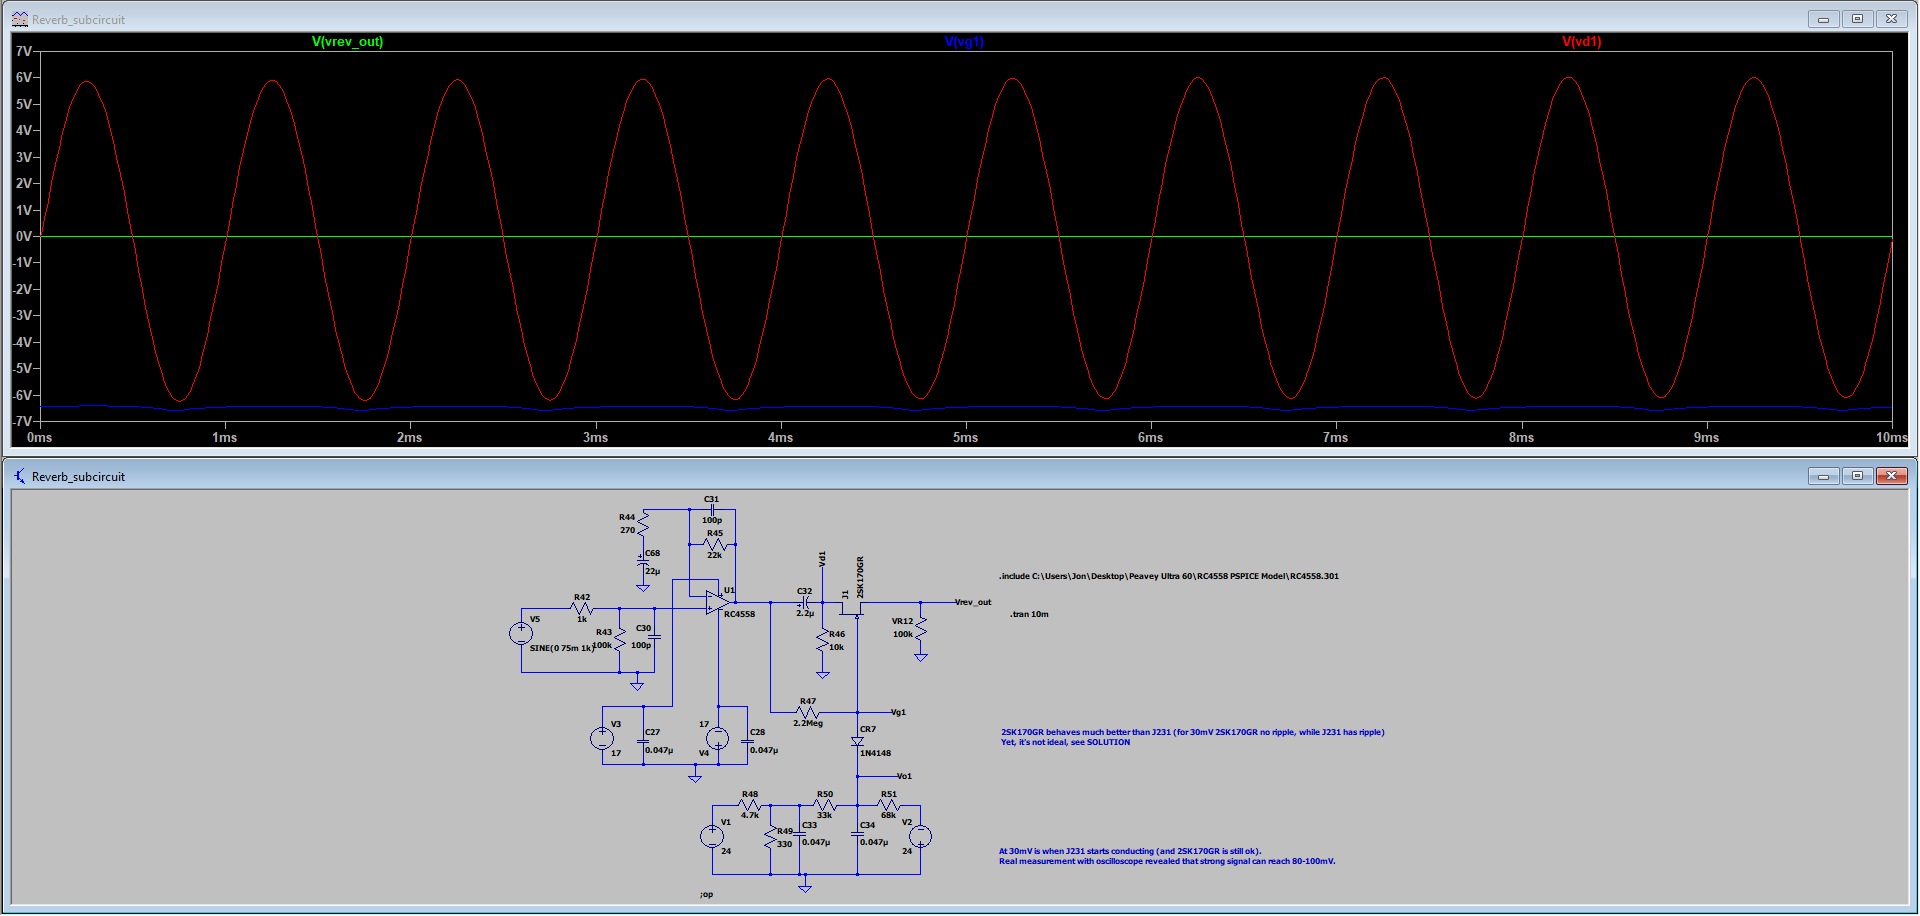Screen dimensions: 1920x916
Task: Click the .include RC4558 model directive
Action: pos(1168,576)
